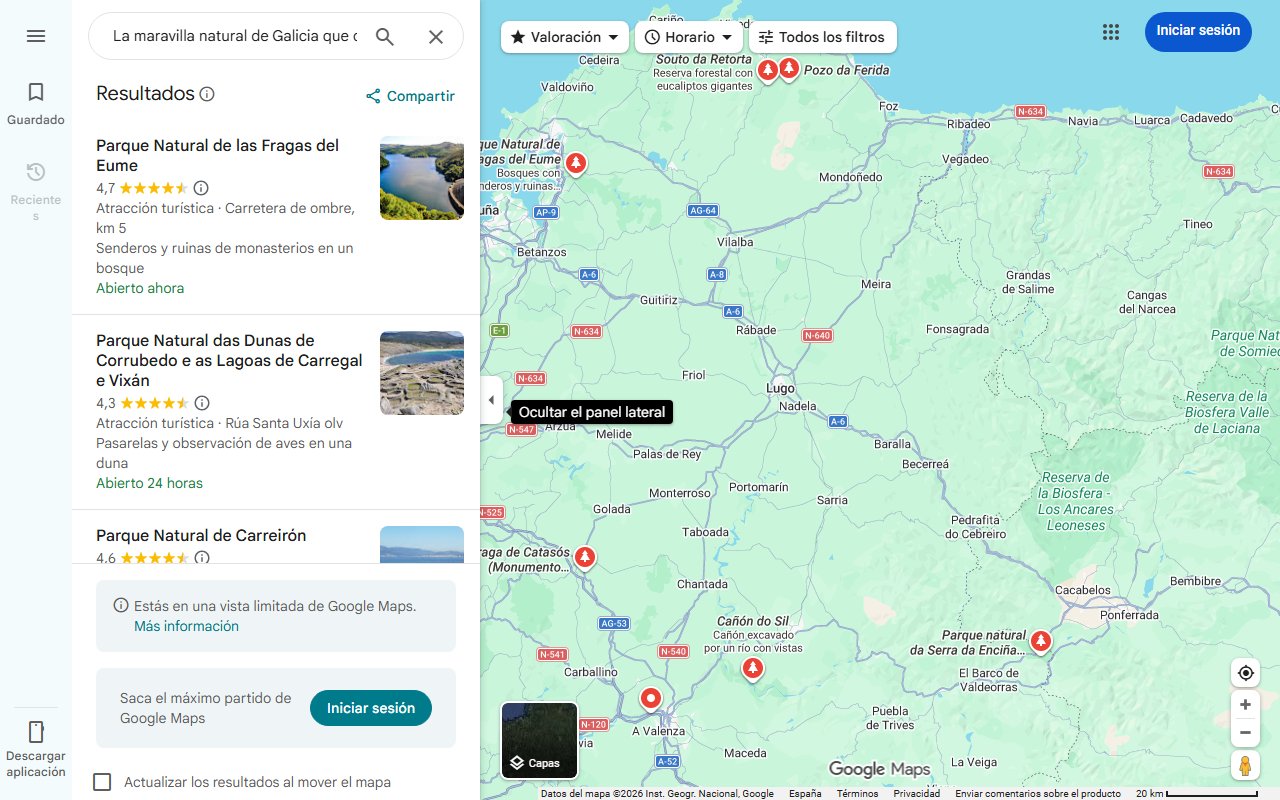Open the main hamburger menu
Screen dimensions: 1280x800
pyautogui.click(x=36, y=36)
